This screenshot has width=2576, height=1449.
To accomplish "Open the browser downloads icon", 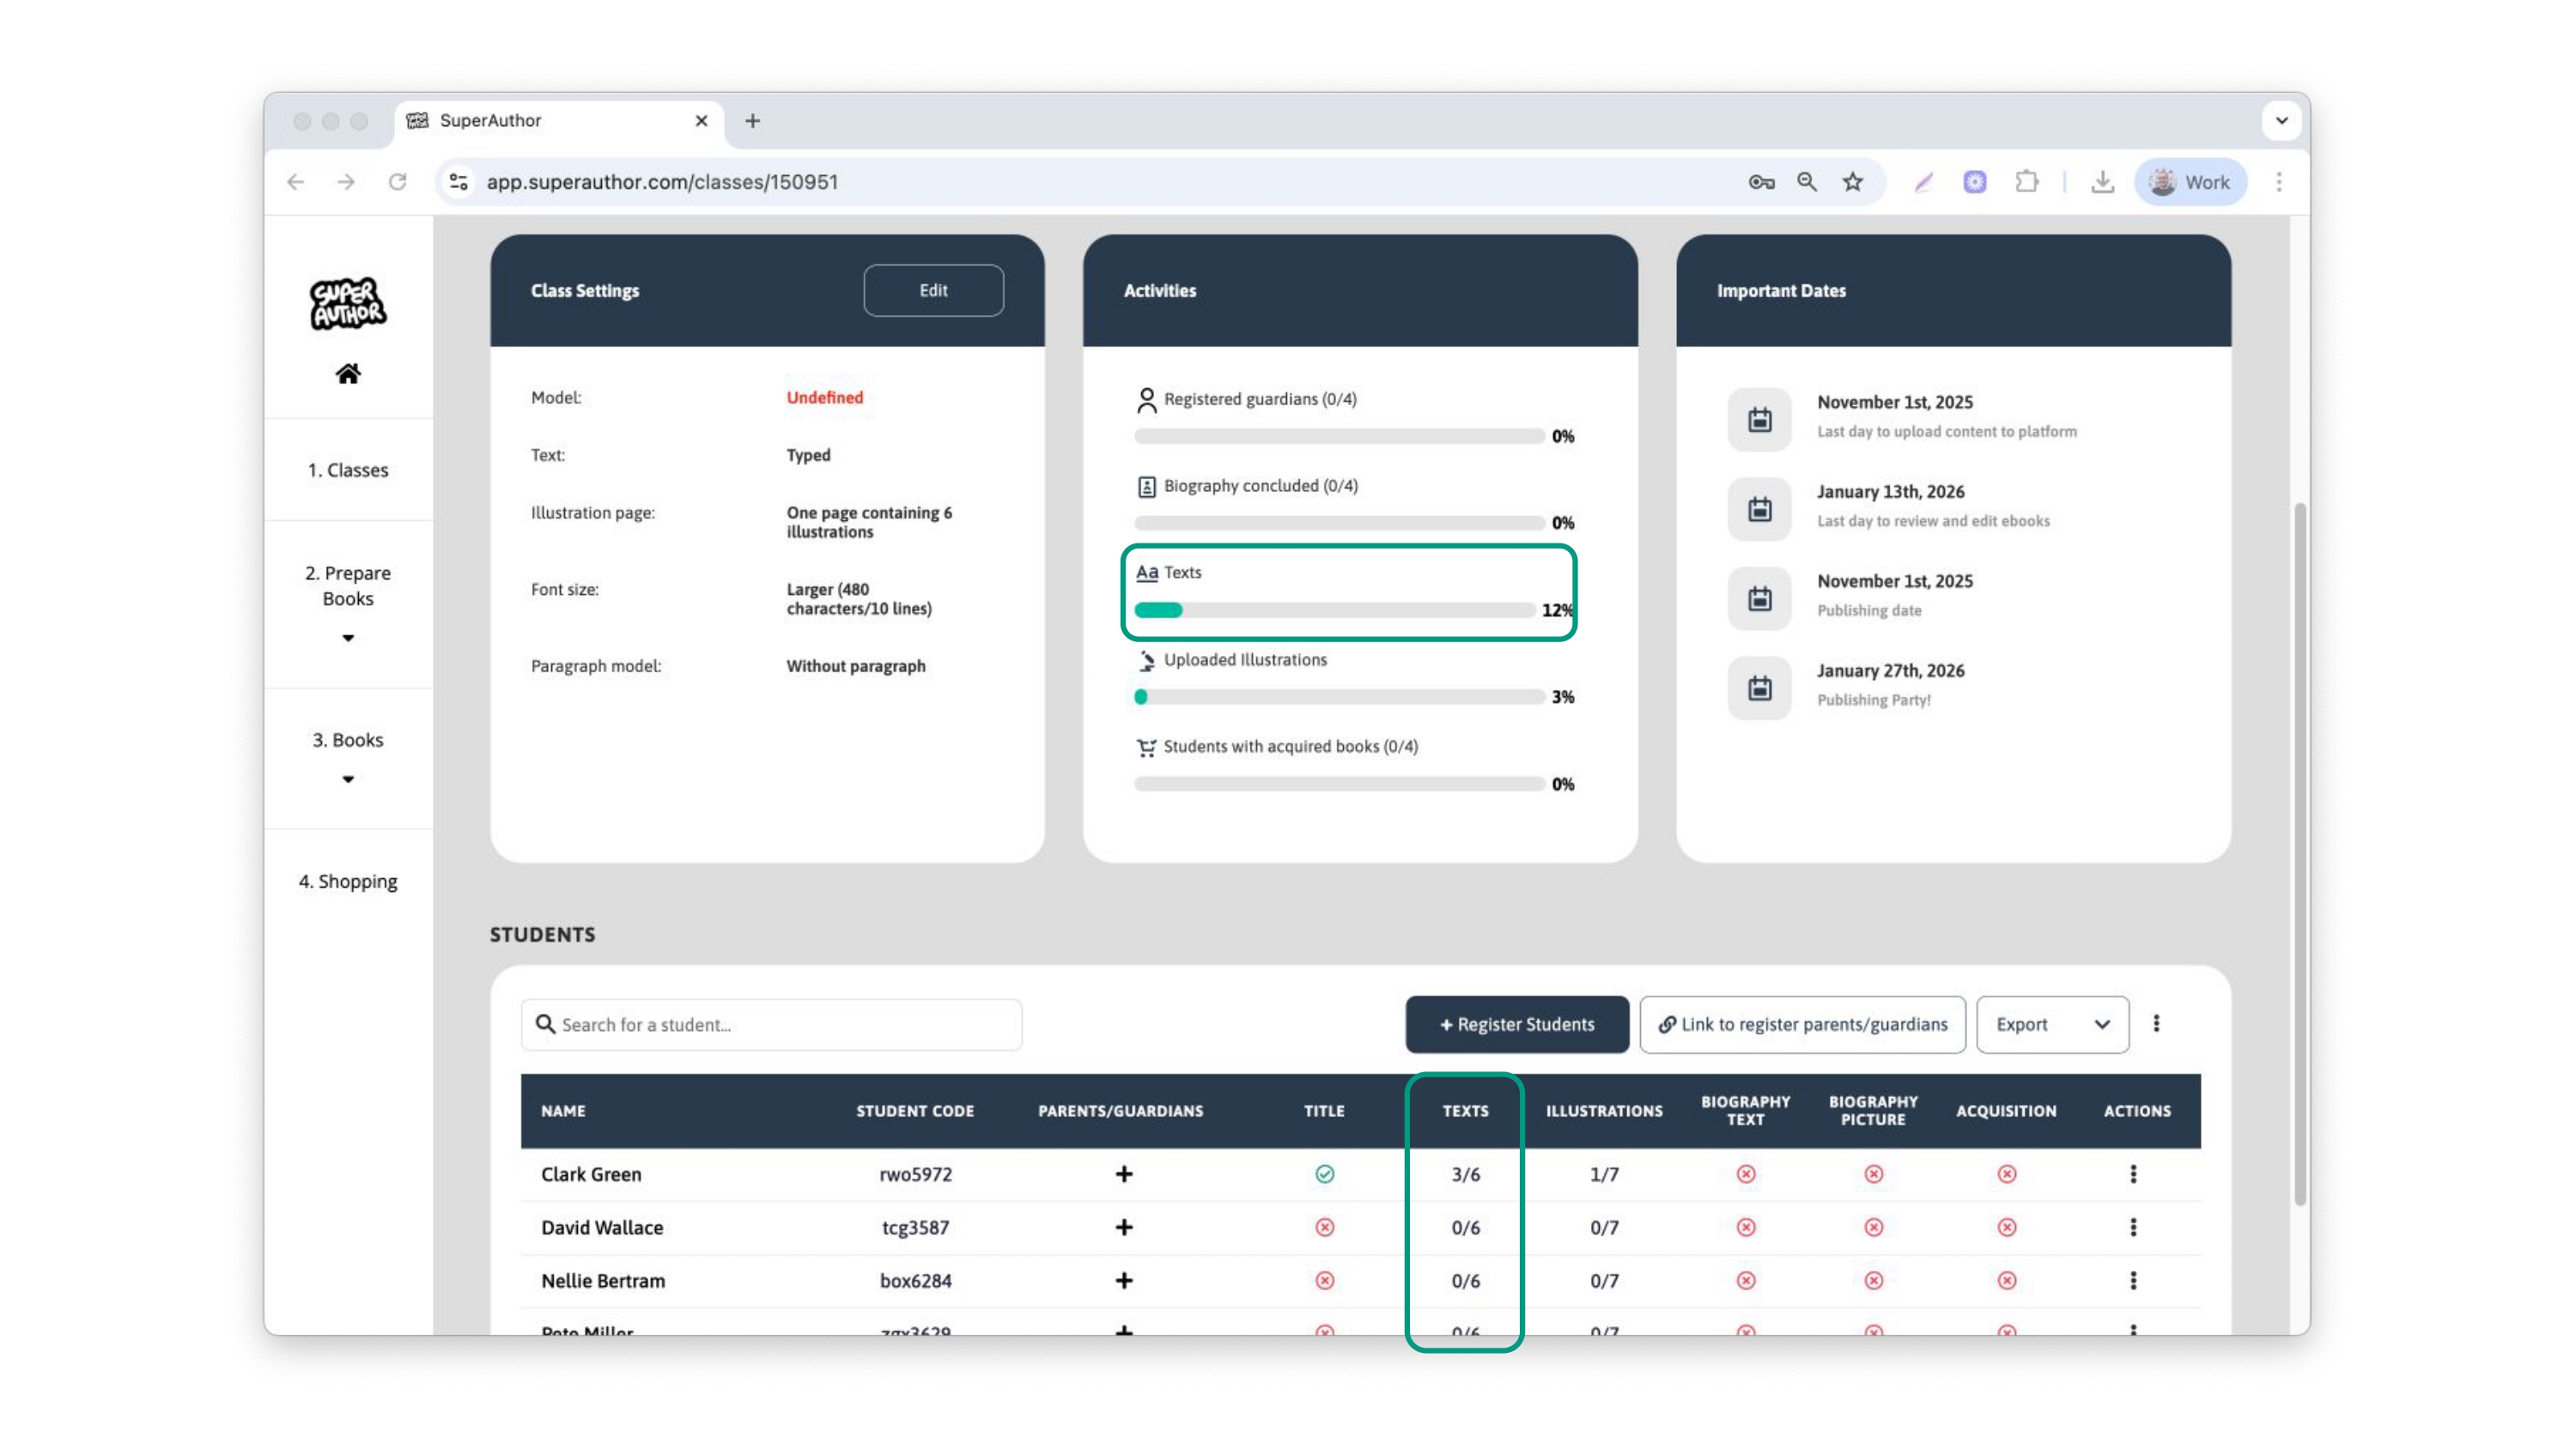I will coord(2102,182).
